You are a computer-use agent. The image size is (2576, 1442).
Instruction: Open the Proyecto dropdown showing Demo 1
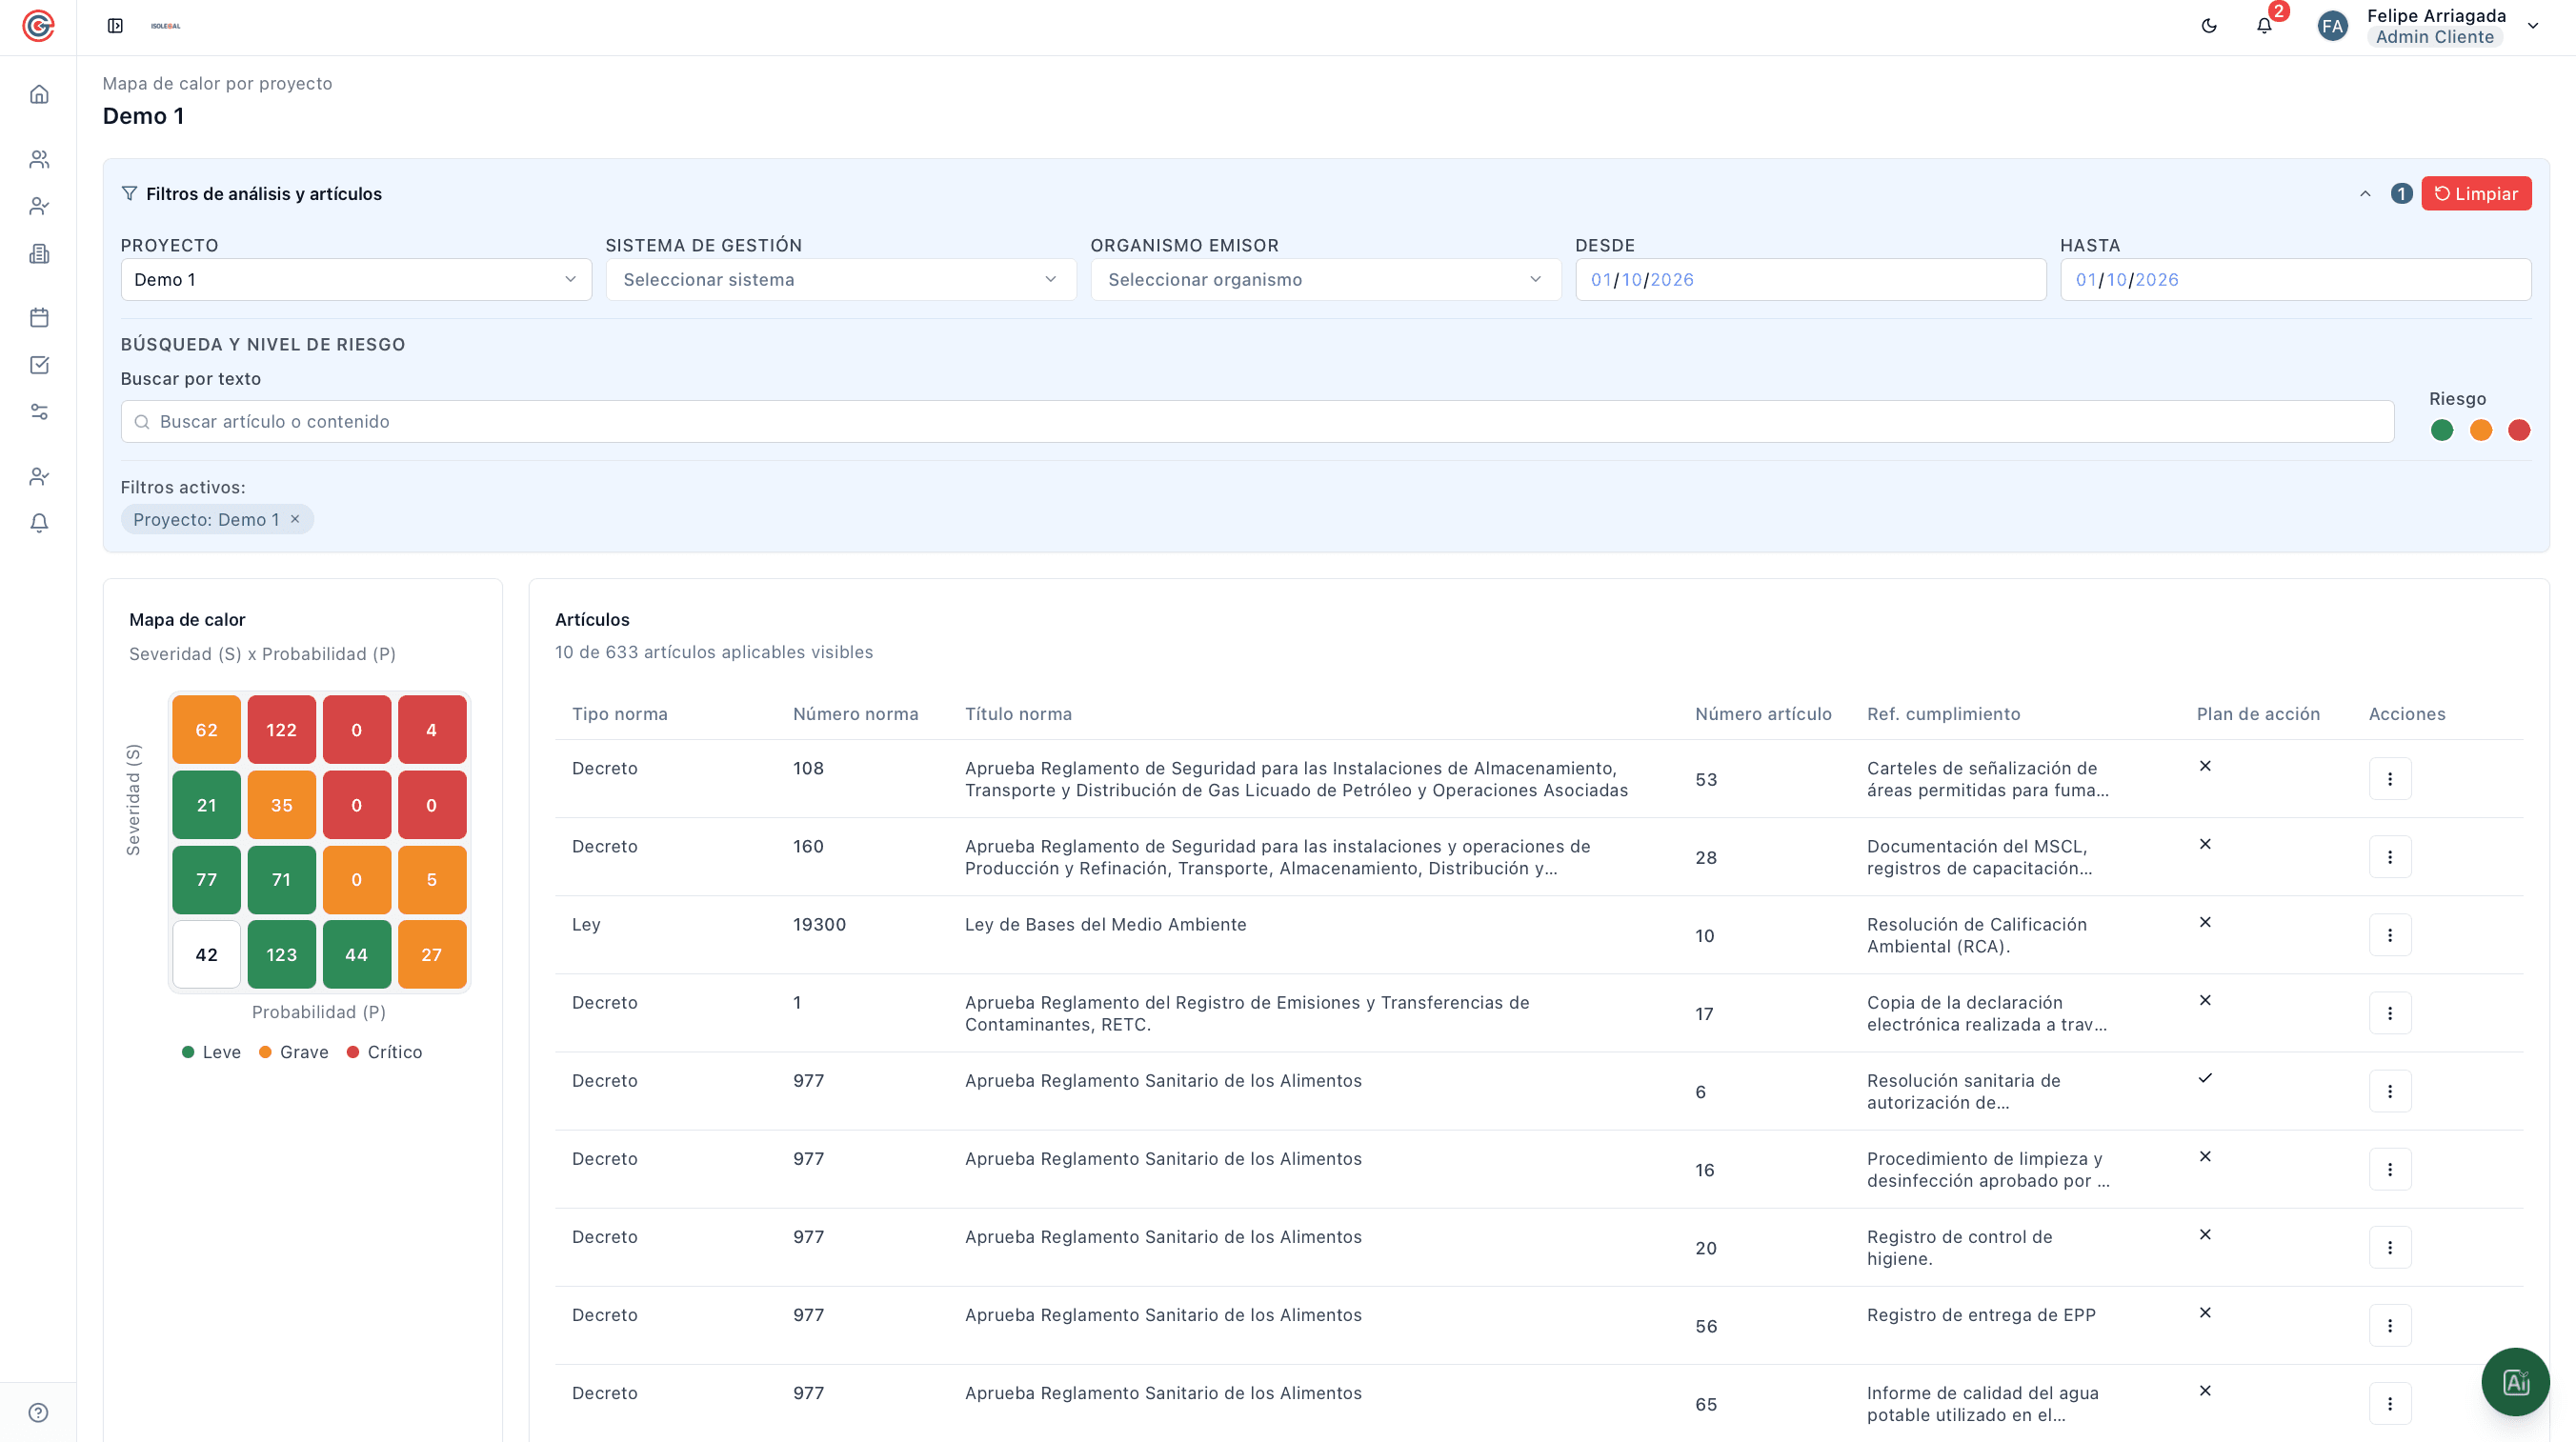pyautogui.click(x=356, y=280)
